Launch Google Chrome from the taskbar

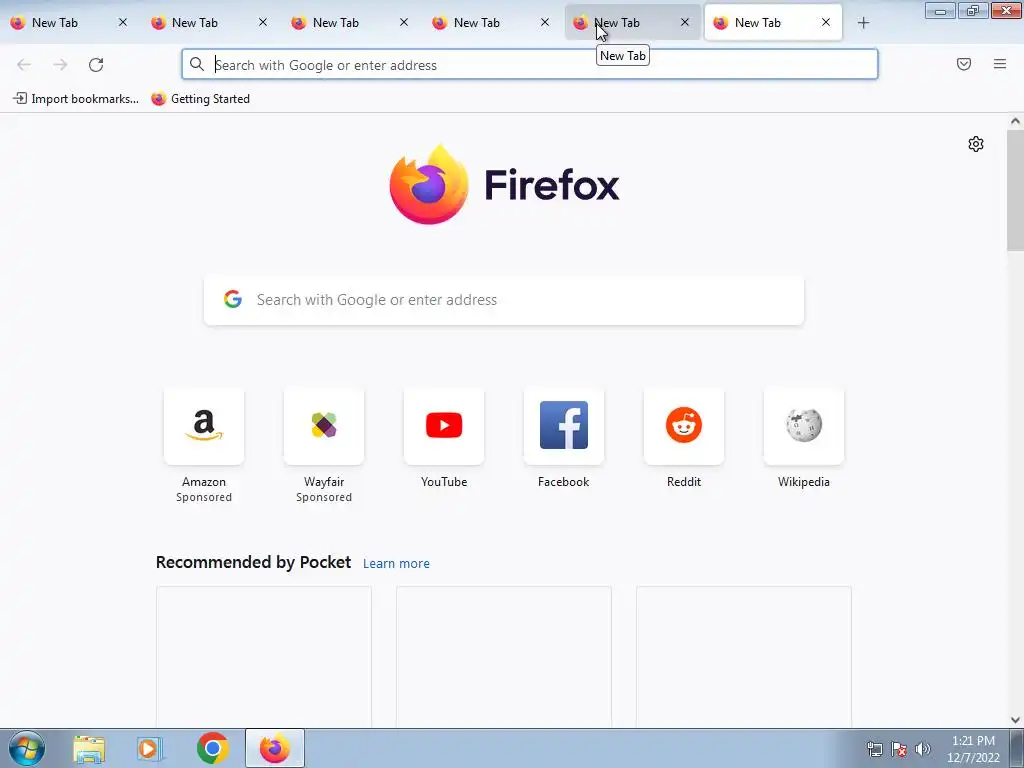point(212,748)
